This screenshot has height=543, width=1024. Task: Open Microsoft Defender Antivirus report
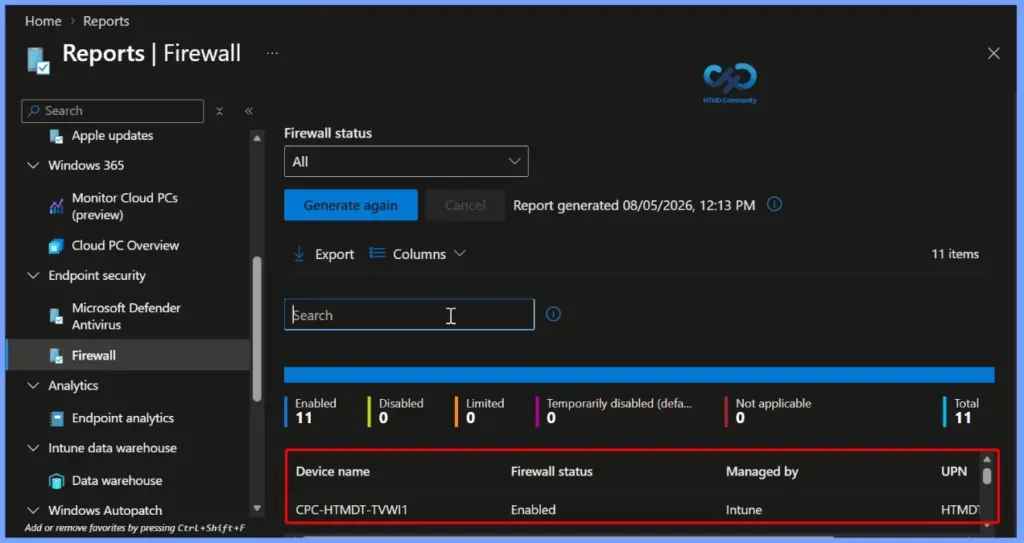click(126, 316)
